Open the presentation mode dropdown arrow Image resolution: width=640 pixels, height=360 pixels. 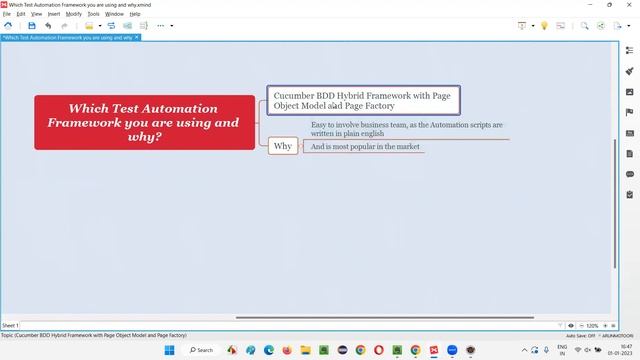[x=533, y=26]
